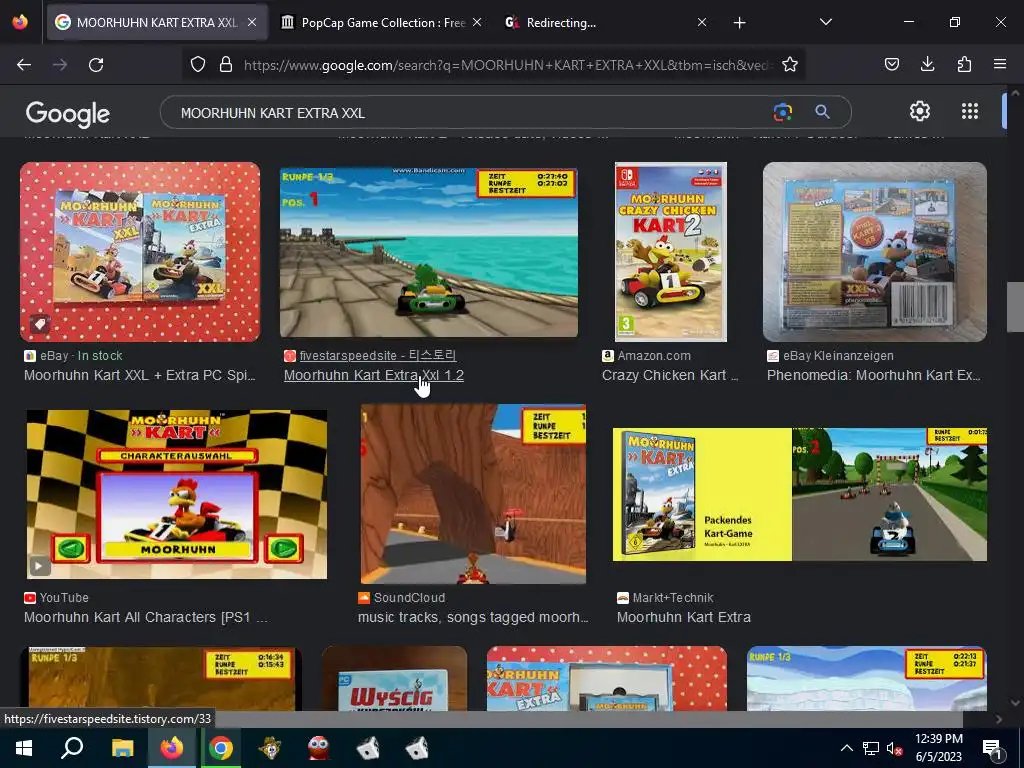Switch to Firefox in the taskbar
1024x768 pixels.
(x=172, y=748)
